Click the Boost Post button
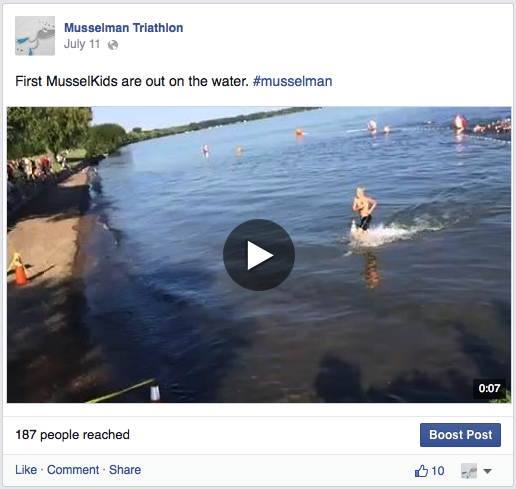Image resolution: width=516 pixels, height=489 pixels. (460, 435)
